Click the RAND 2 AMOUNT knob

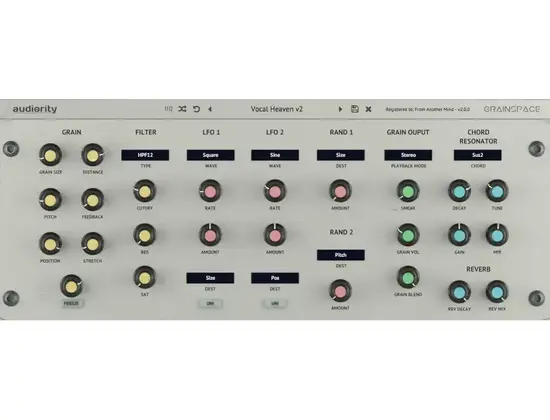(340, 291)
